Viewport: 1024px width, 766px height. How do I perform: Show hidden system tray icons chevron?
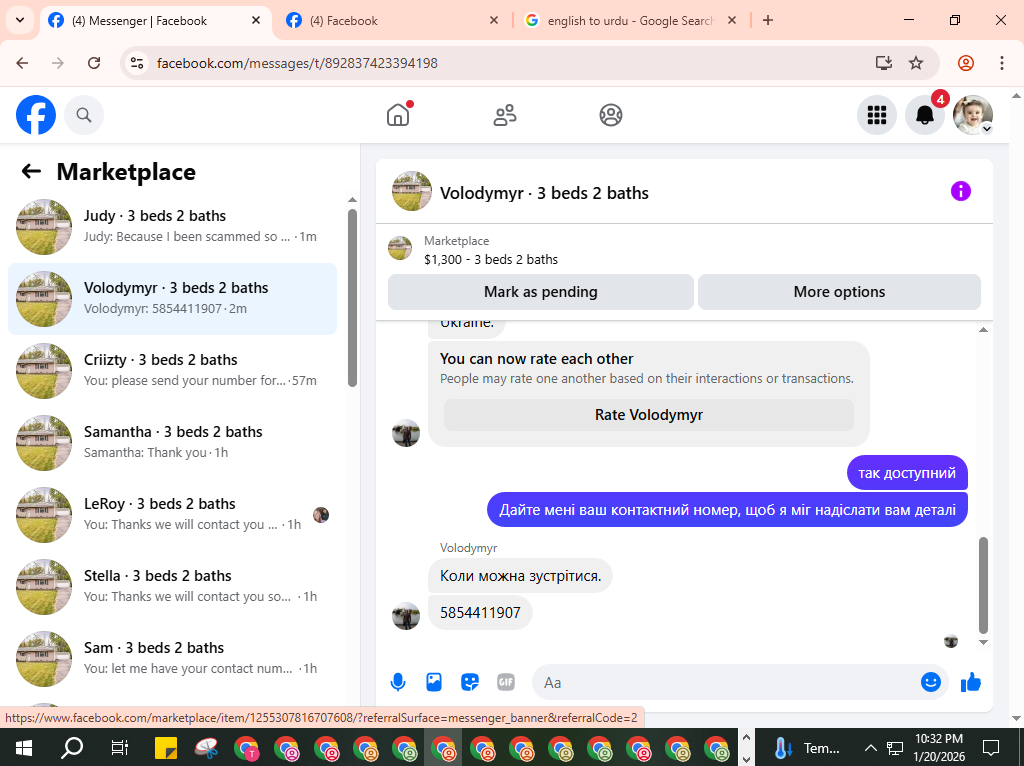tap(871, 748)
